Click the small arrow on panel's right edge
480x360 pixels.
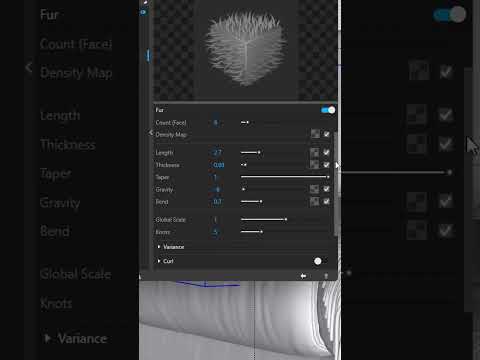337,165
